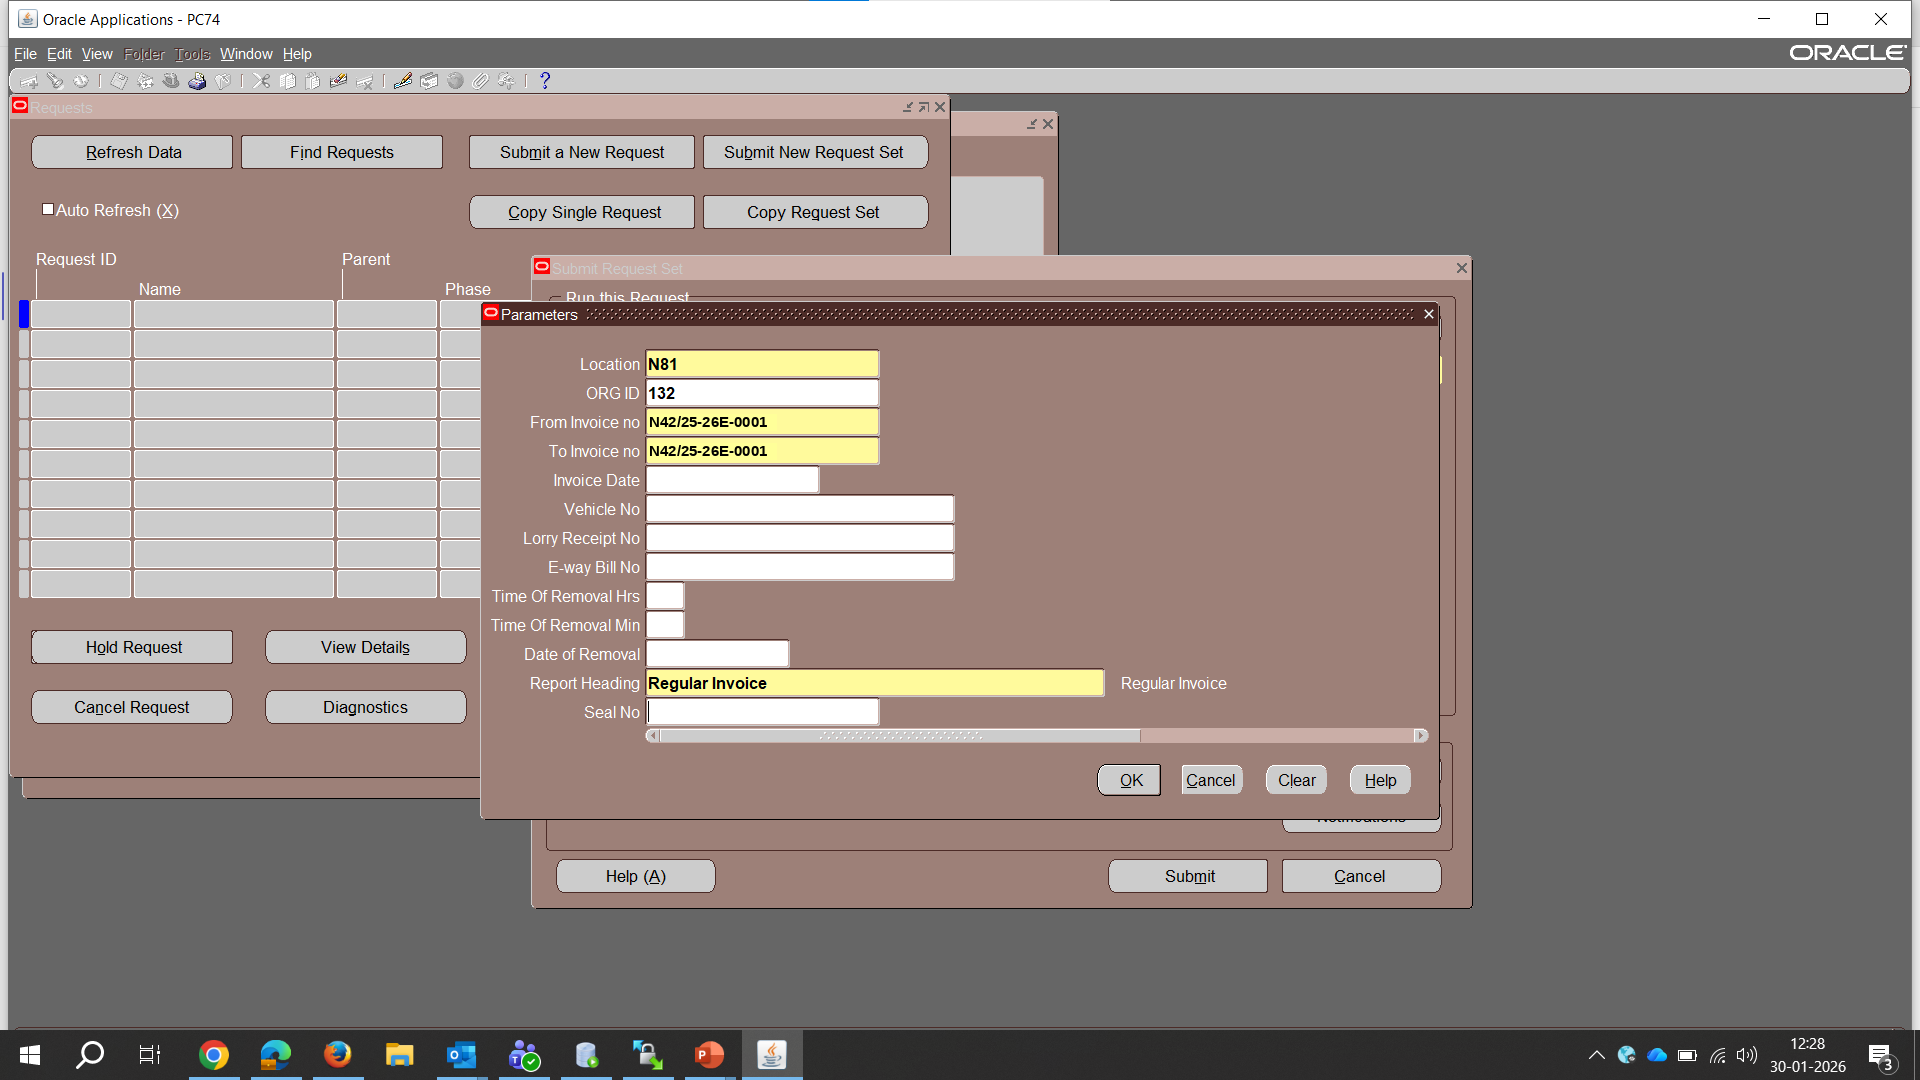
Task: Click the Translations globe toolbar icon
Action: tap(455, 81)
